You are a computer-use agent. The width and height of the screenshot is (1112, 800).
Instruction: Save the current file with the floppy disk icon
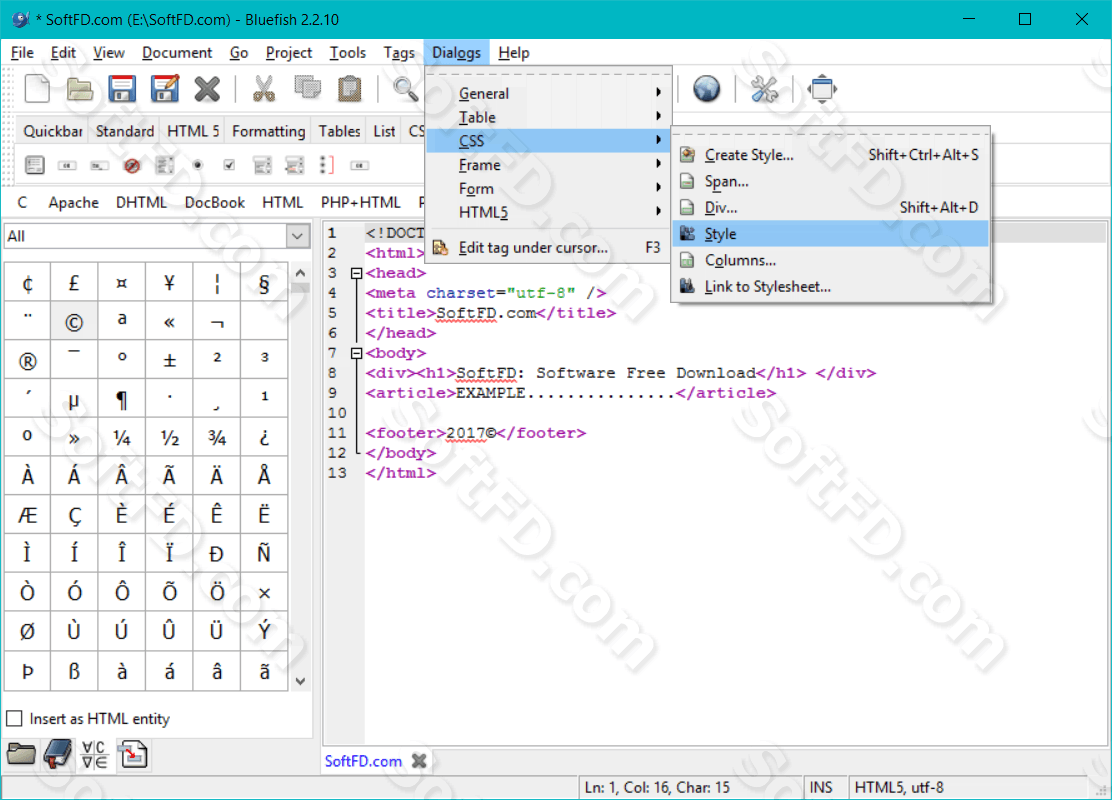[x=122, y=89]
